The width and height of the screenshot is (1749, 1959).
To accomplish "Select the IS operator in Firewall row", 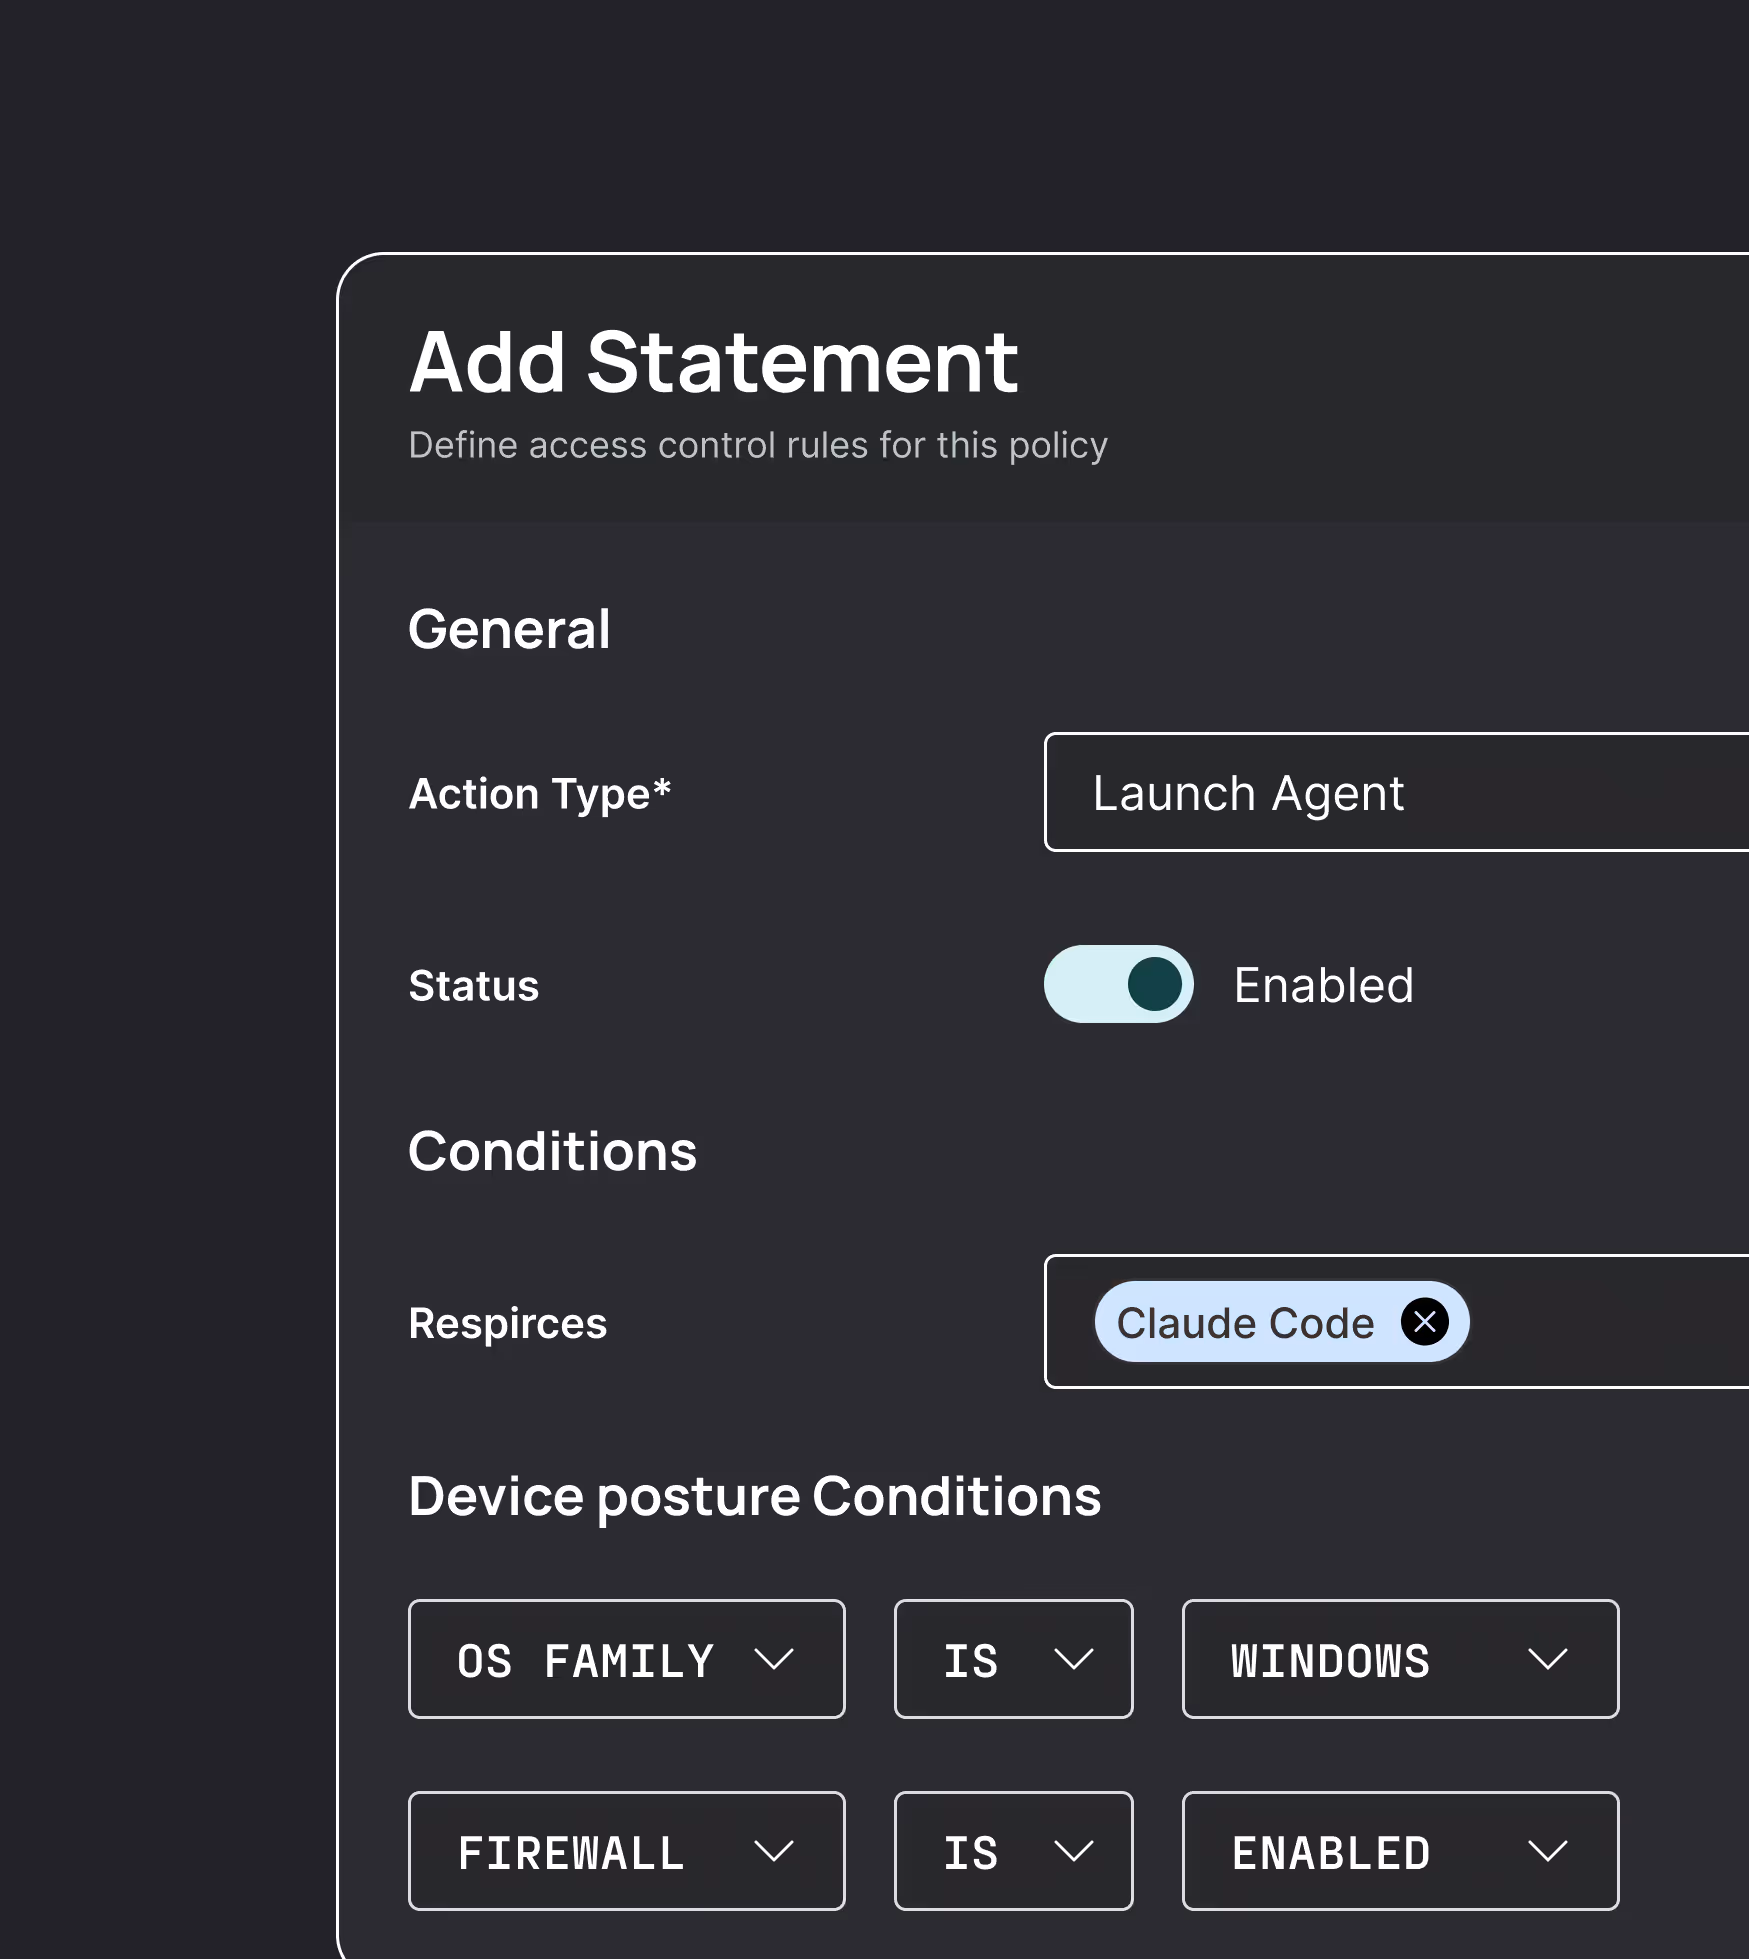I will (x=1012, y=1852).
